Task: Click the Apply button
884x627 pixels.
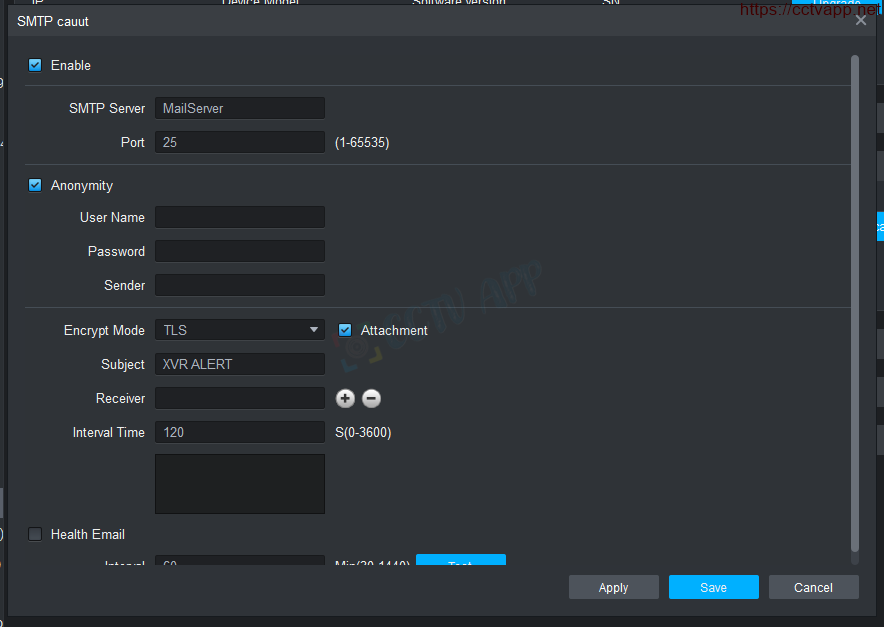Action: pyautogui.click(x=613, y=587)
